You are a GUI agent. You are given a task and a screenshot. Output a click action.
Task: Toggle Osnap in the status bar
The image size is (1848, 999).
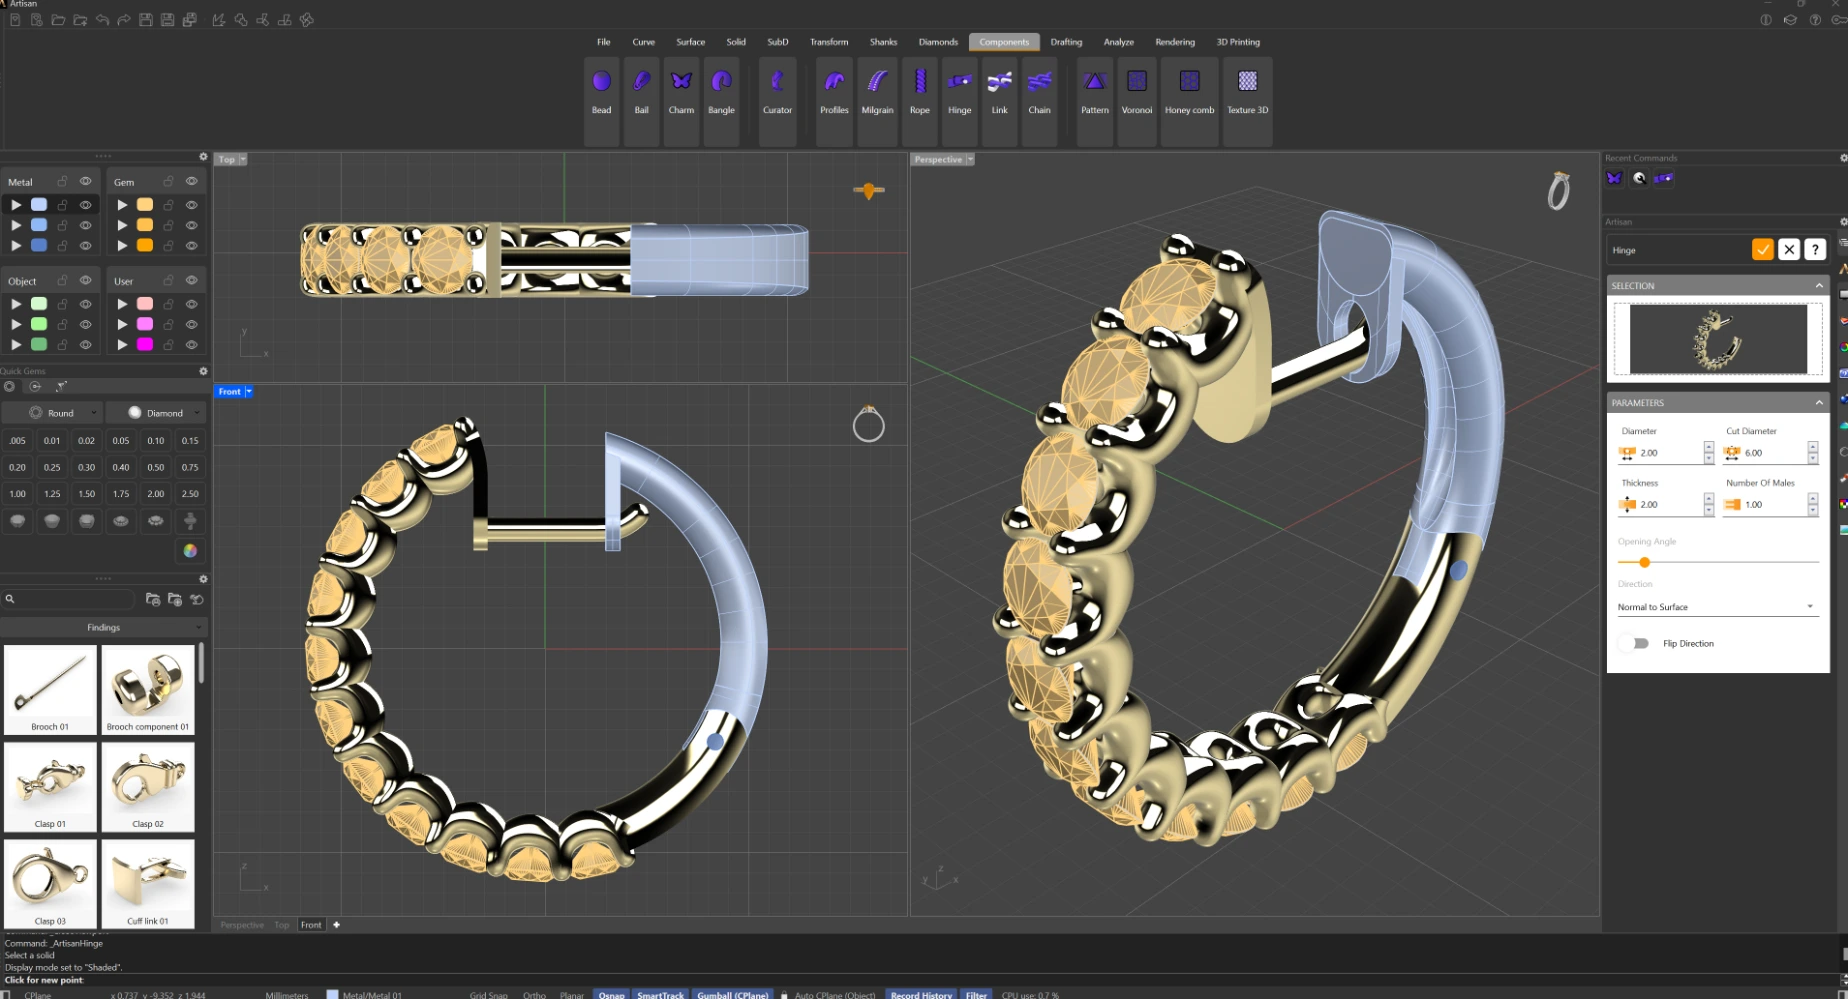pos(611,994)
